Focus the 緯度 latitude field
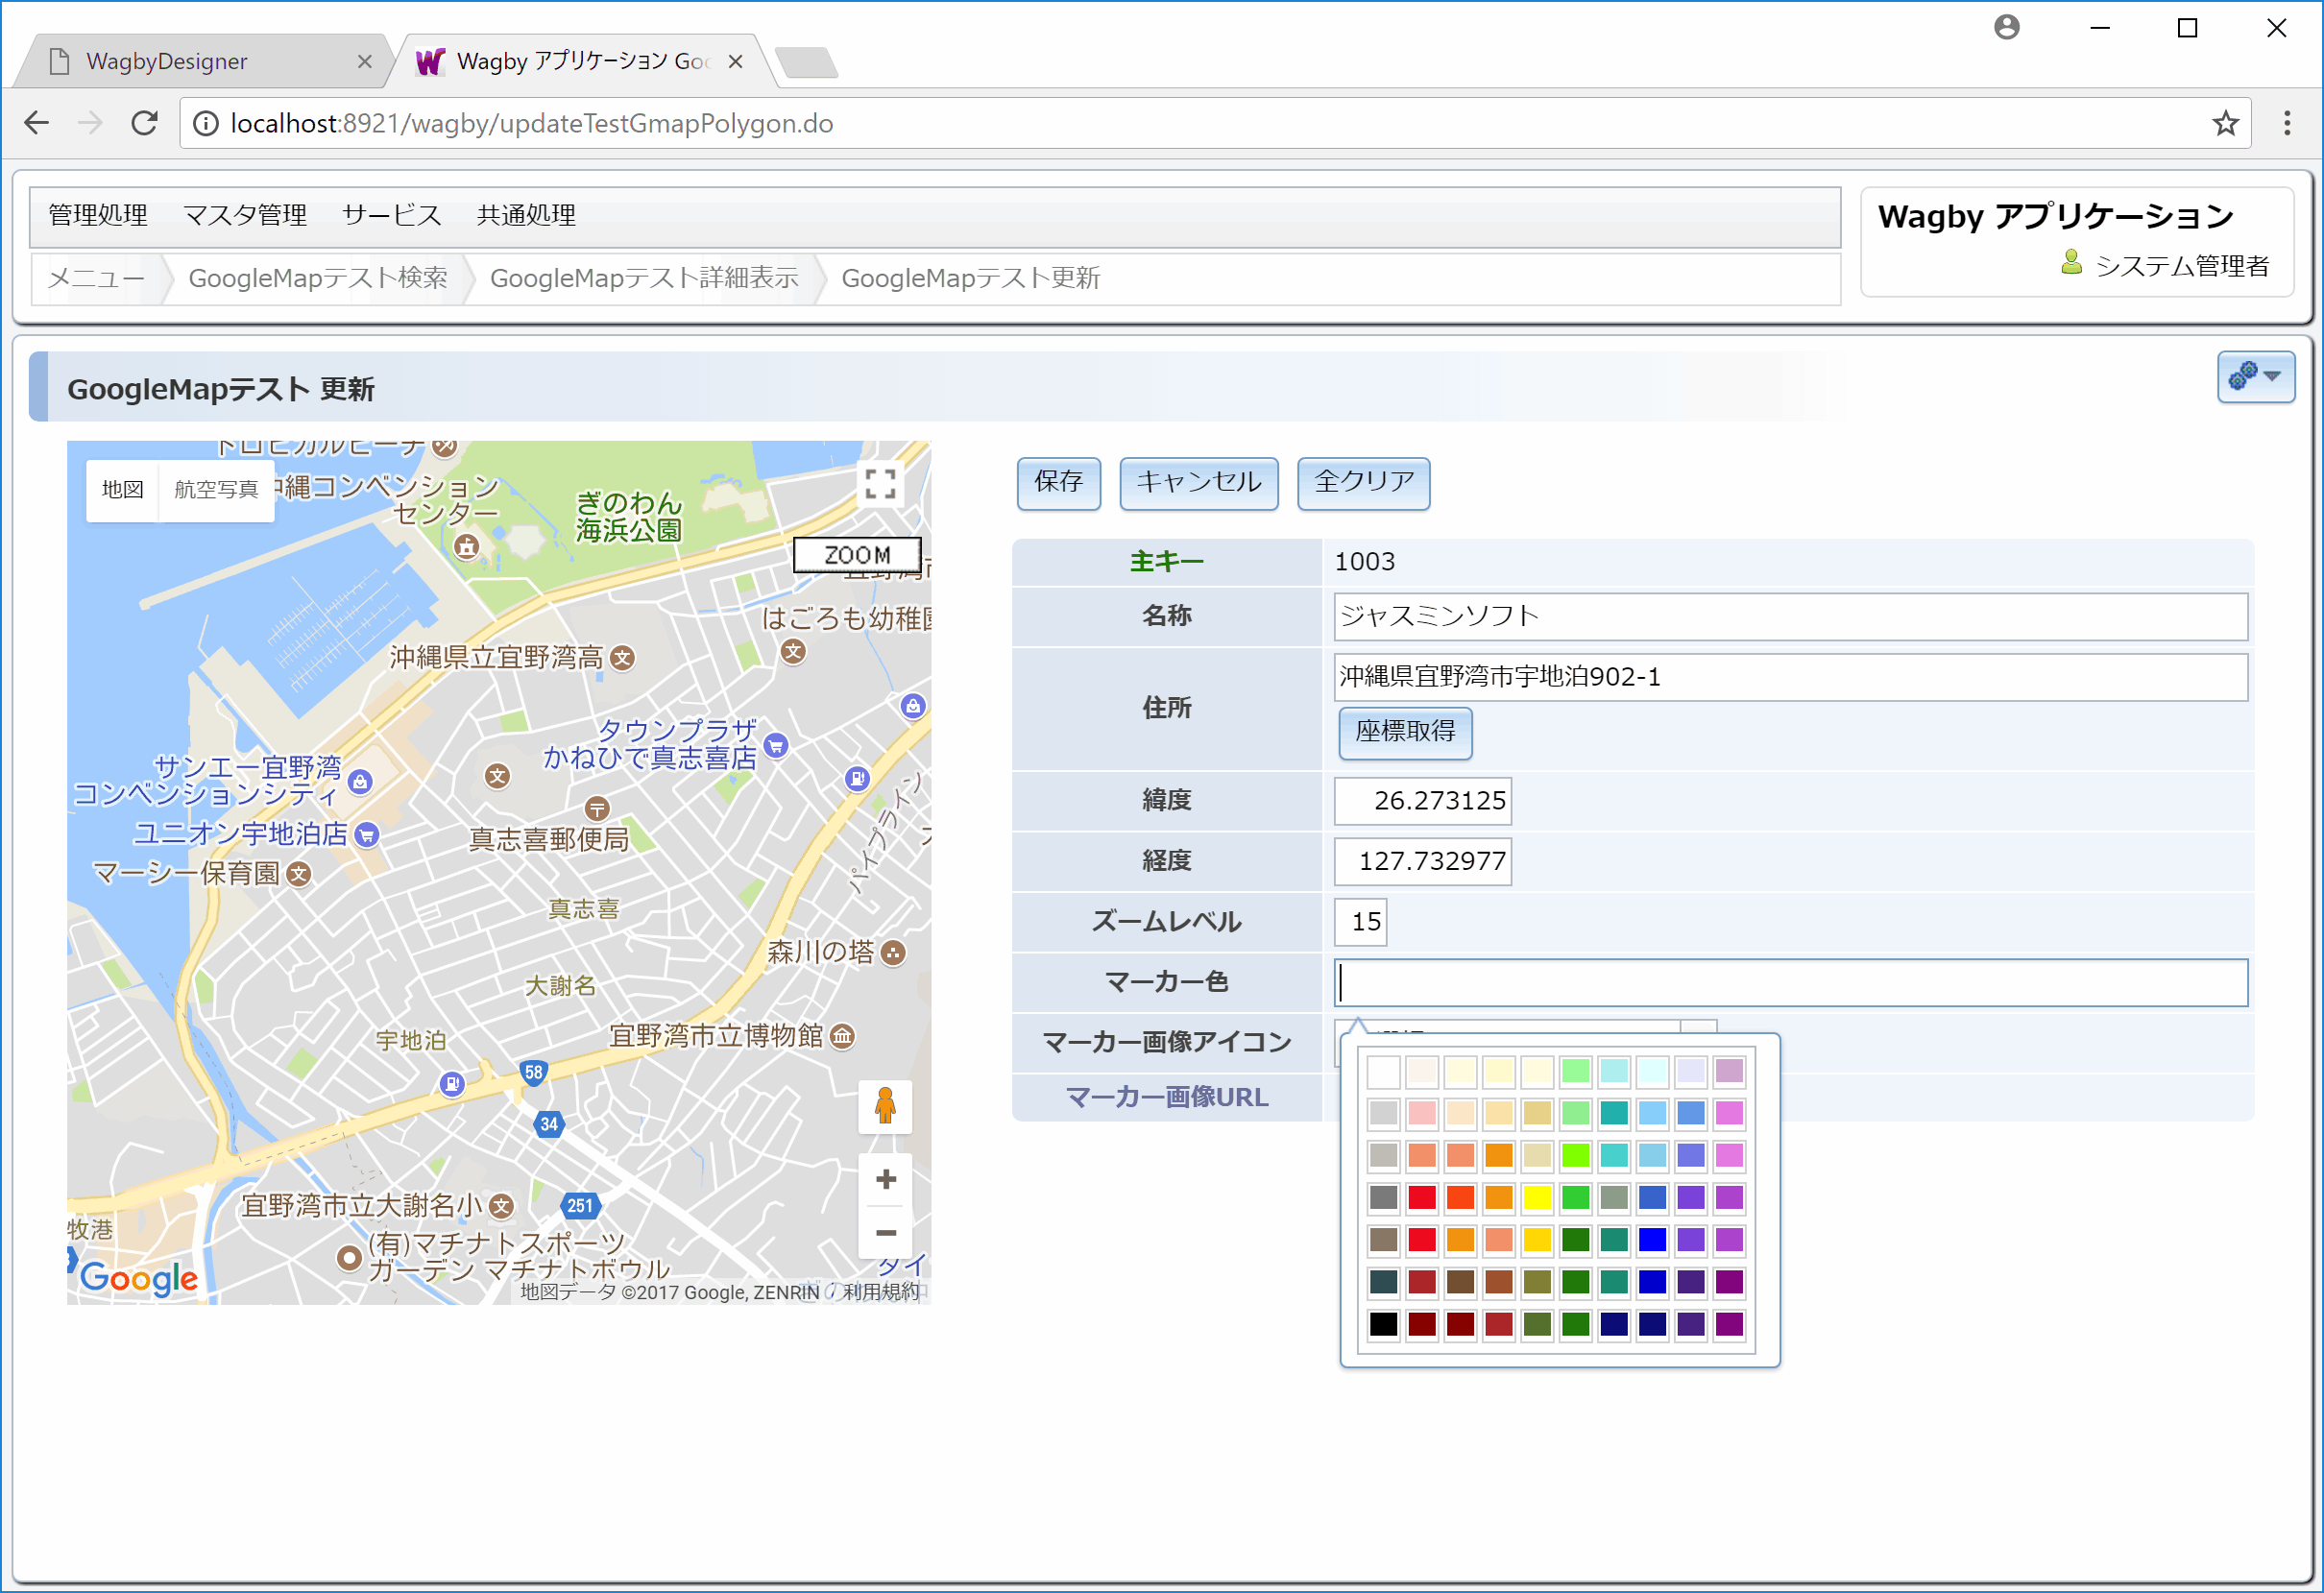The image size is (2324, 1593). pos(1422,801)
